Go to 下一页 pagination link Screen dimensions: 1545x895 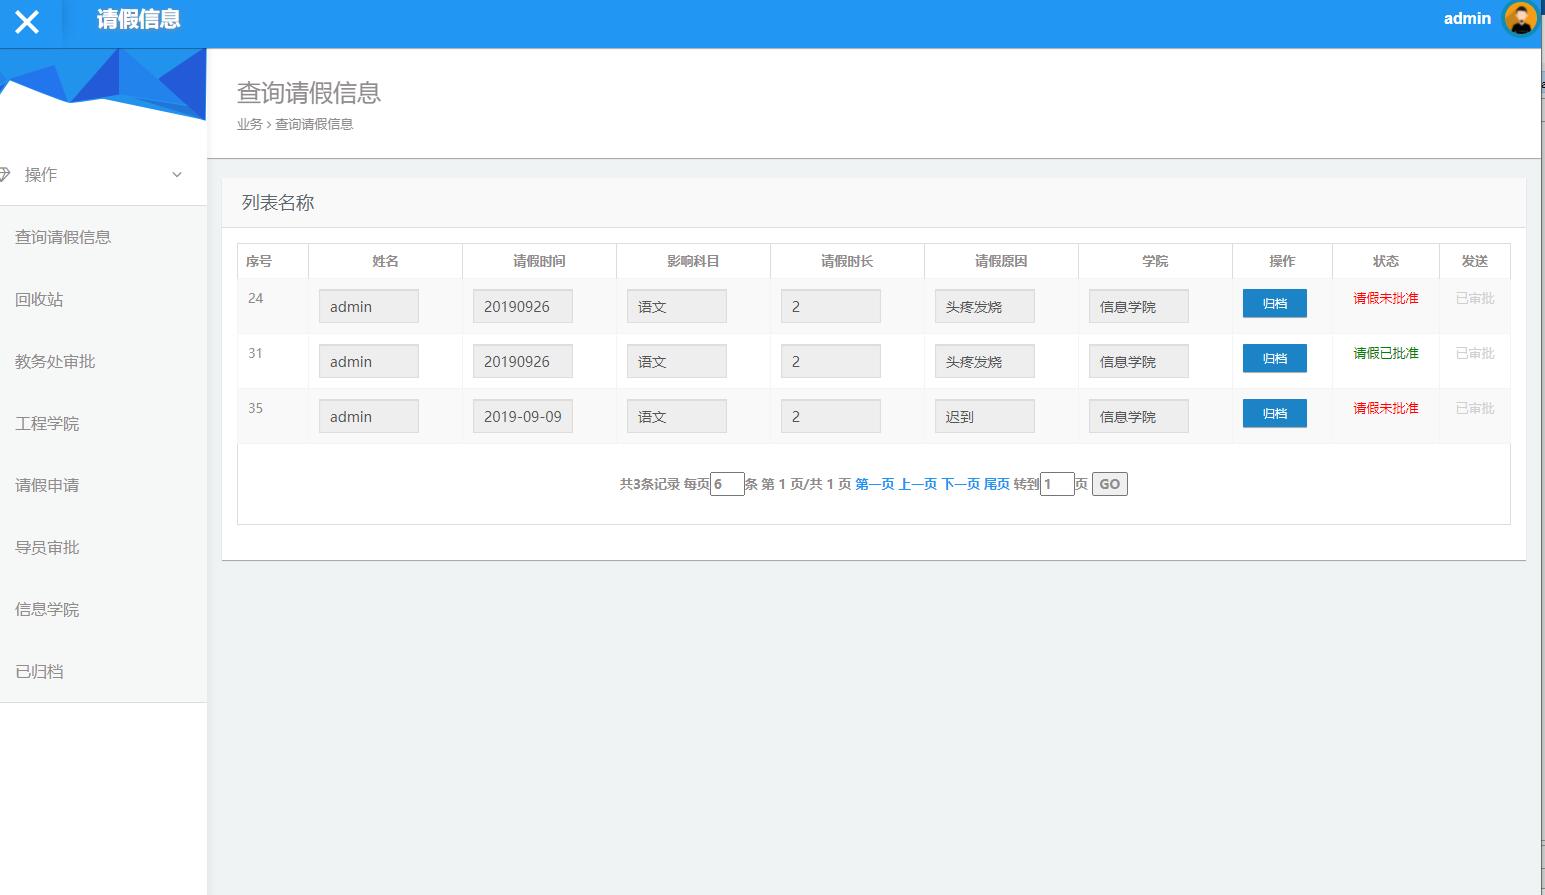pos(960,484)
